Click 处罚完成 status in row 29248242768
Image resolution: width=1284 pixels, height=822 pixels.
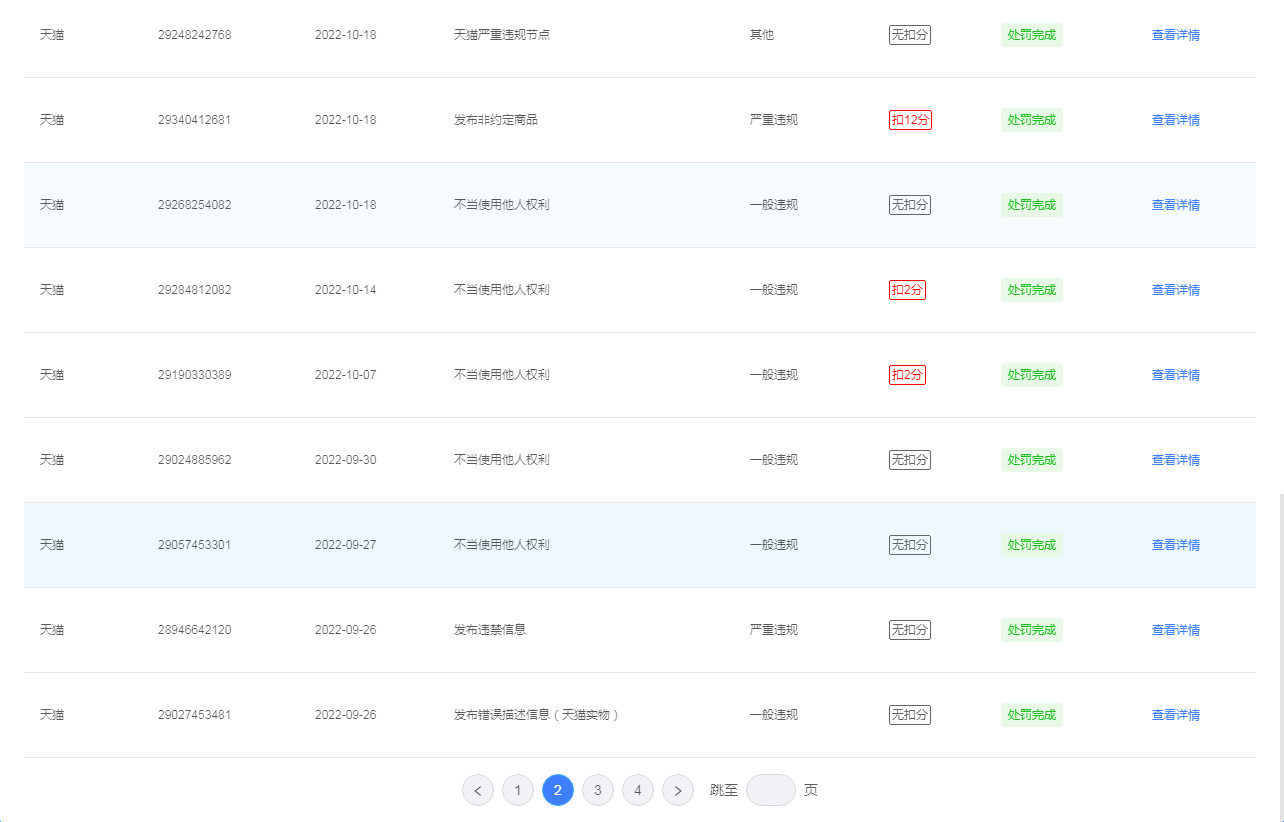coord(1031,35)
